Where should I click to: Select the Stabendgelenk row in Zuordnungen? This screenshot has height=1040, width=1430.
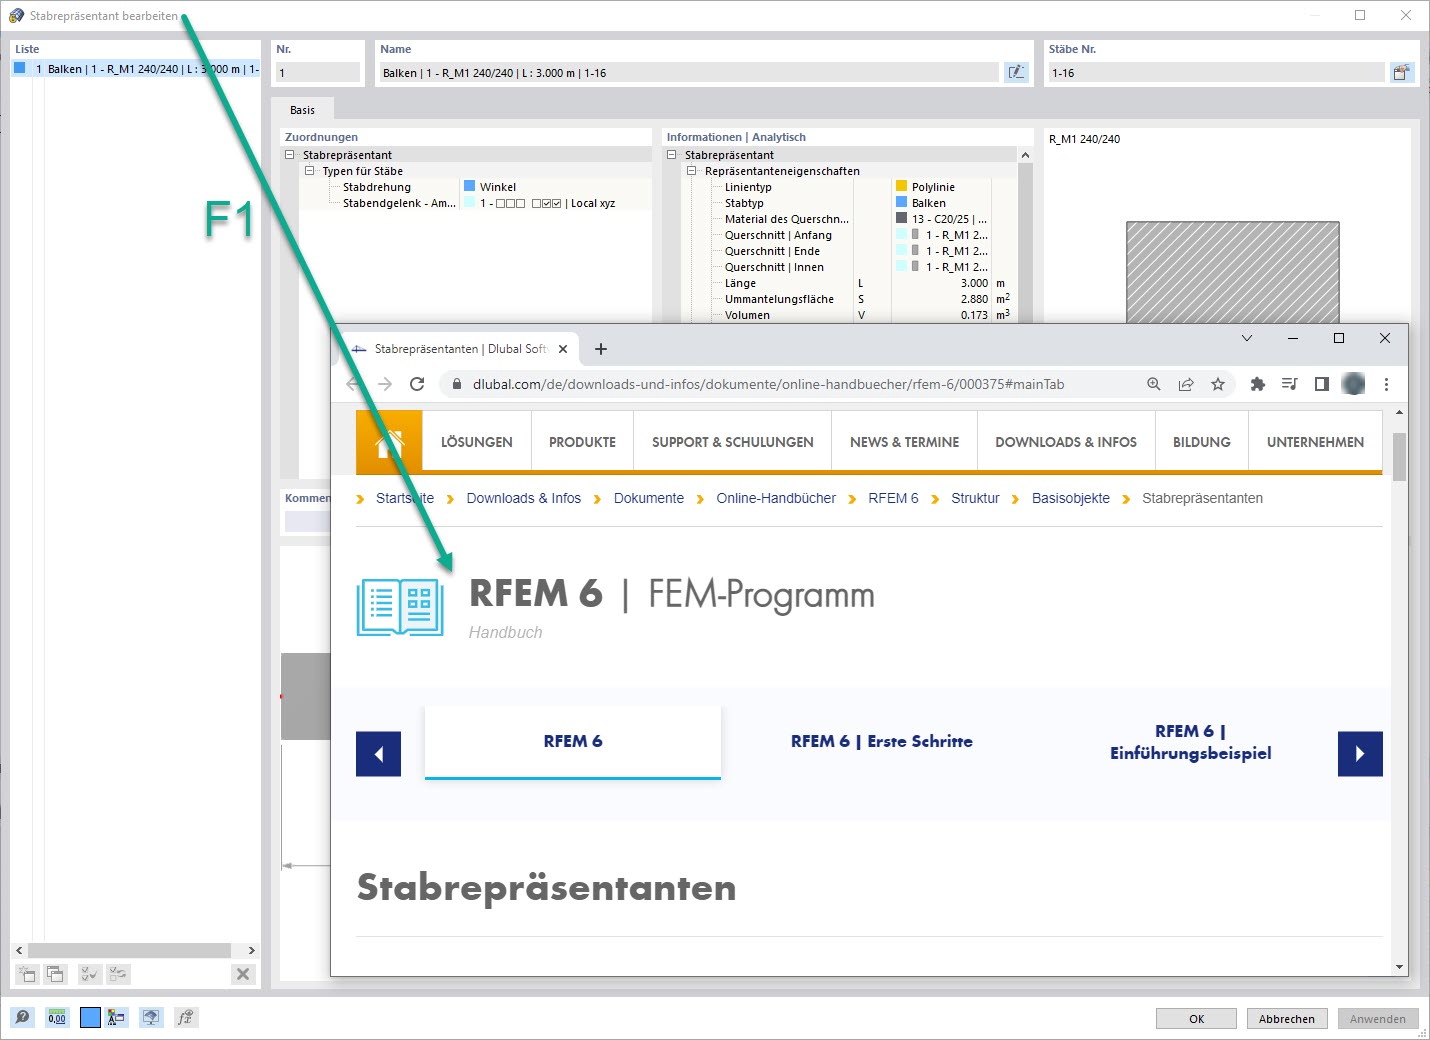(x=466, y=203)
